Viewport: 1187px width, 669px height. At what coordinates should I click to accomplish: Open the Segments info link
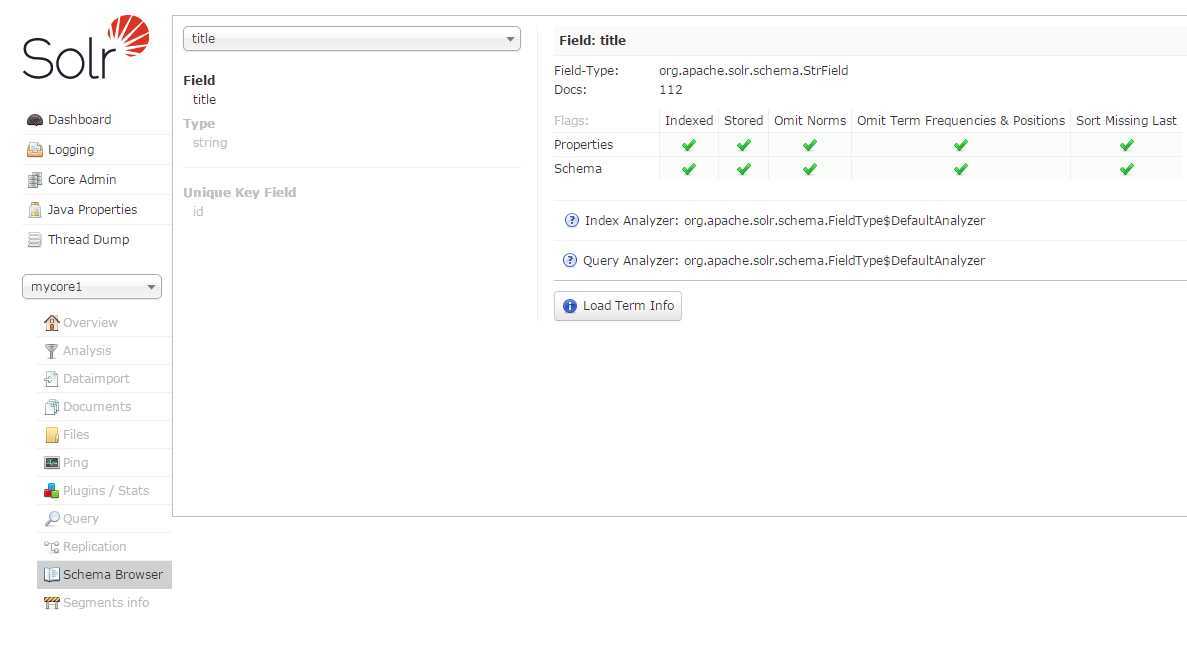106,602
